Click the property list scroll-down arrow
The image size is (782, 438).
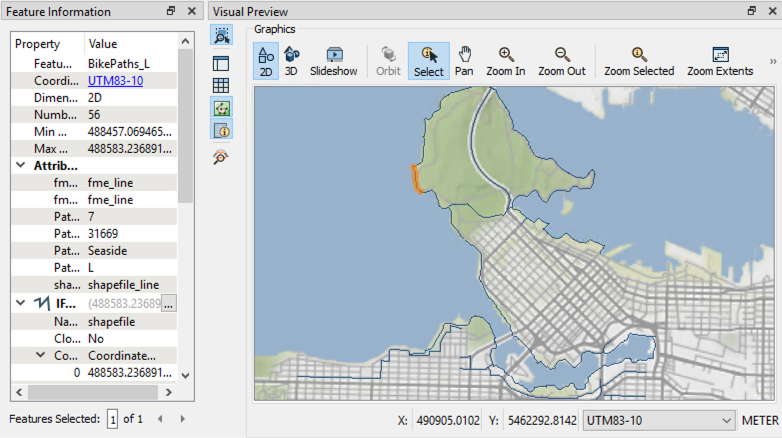[x=186, y=376]
